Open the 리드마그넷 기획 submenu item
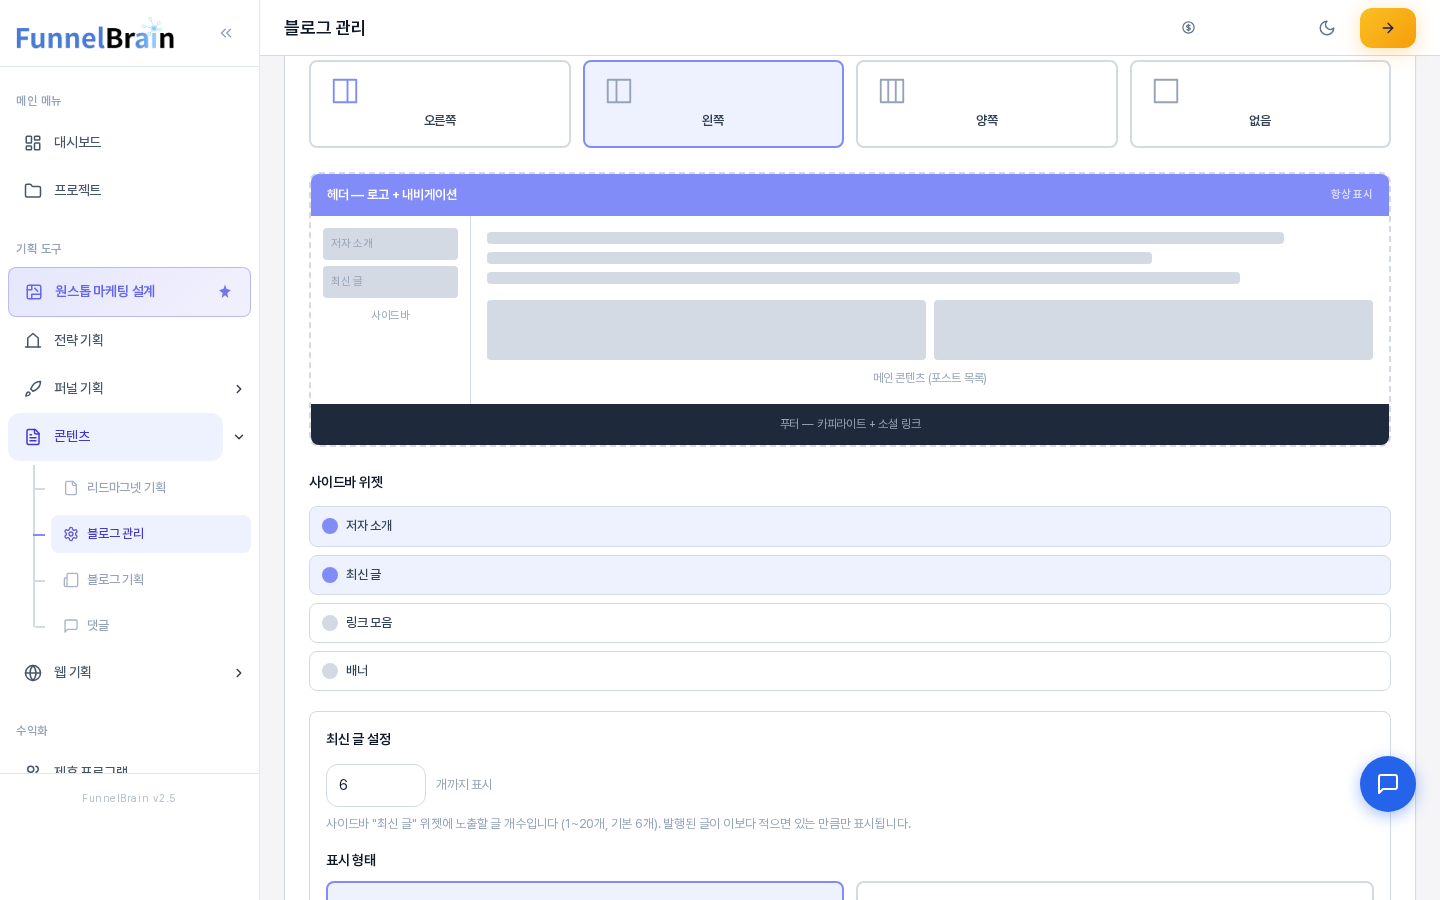 tap(151, 488)
